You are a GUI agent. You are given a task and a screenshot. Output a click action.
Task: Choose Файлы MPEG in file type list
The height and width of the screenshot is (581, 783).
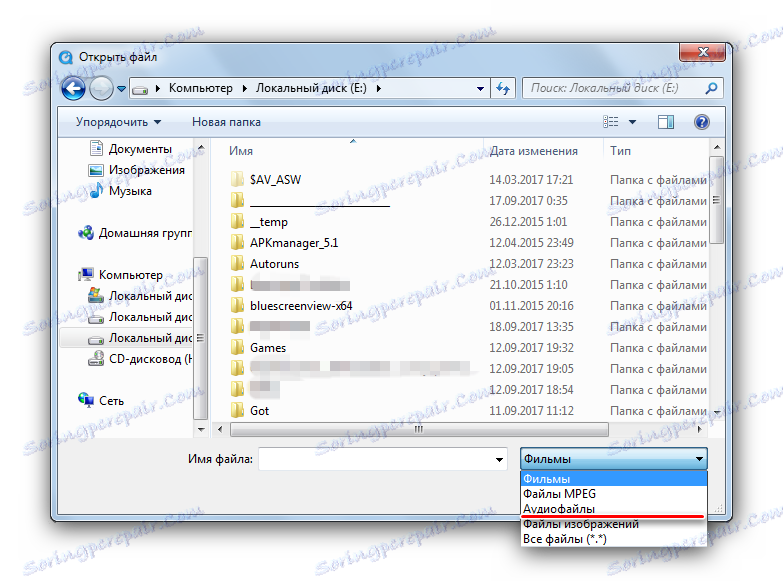click(614, 494)
